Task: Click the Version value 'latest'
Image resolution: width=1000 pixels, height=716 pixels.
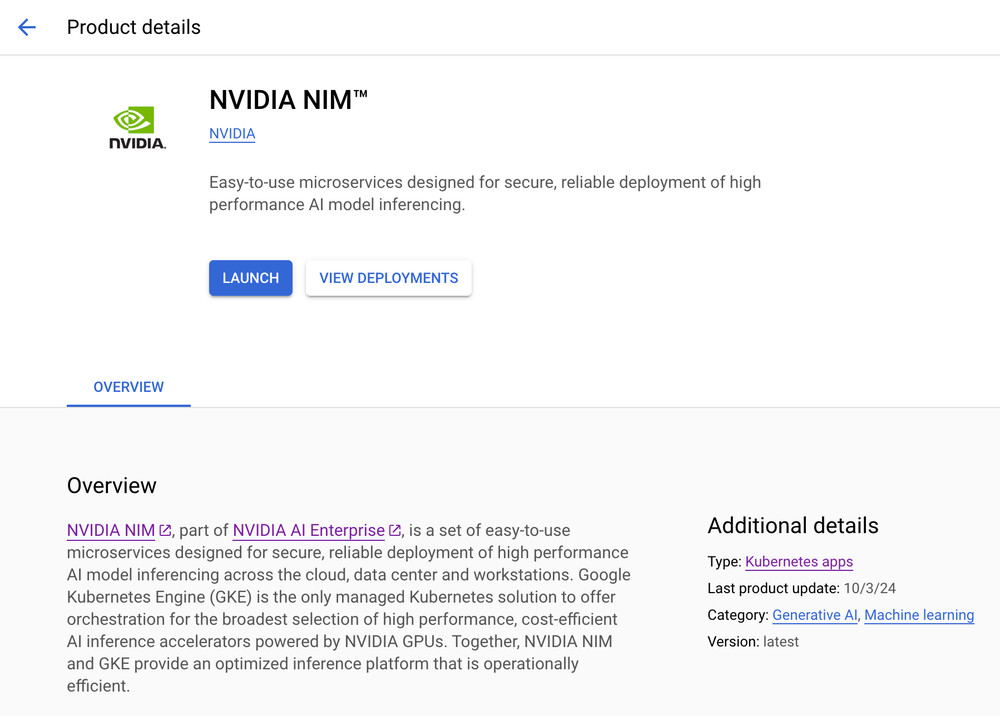Action: pos(780,642)
